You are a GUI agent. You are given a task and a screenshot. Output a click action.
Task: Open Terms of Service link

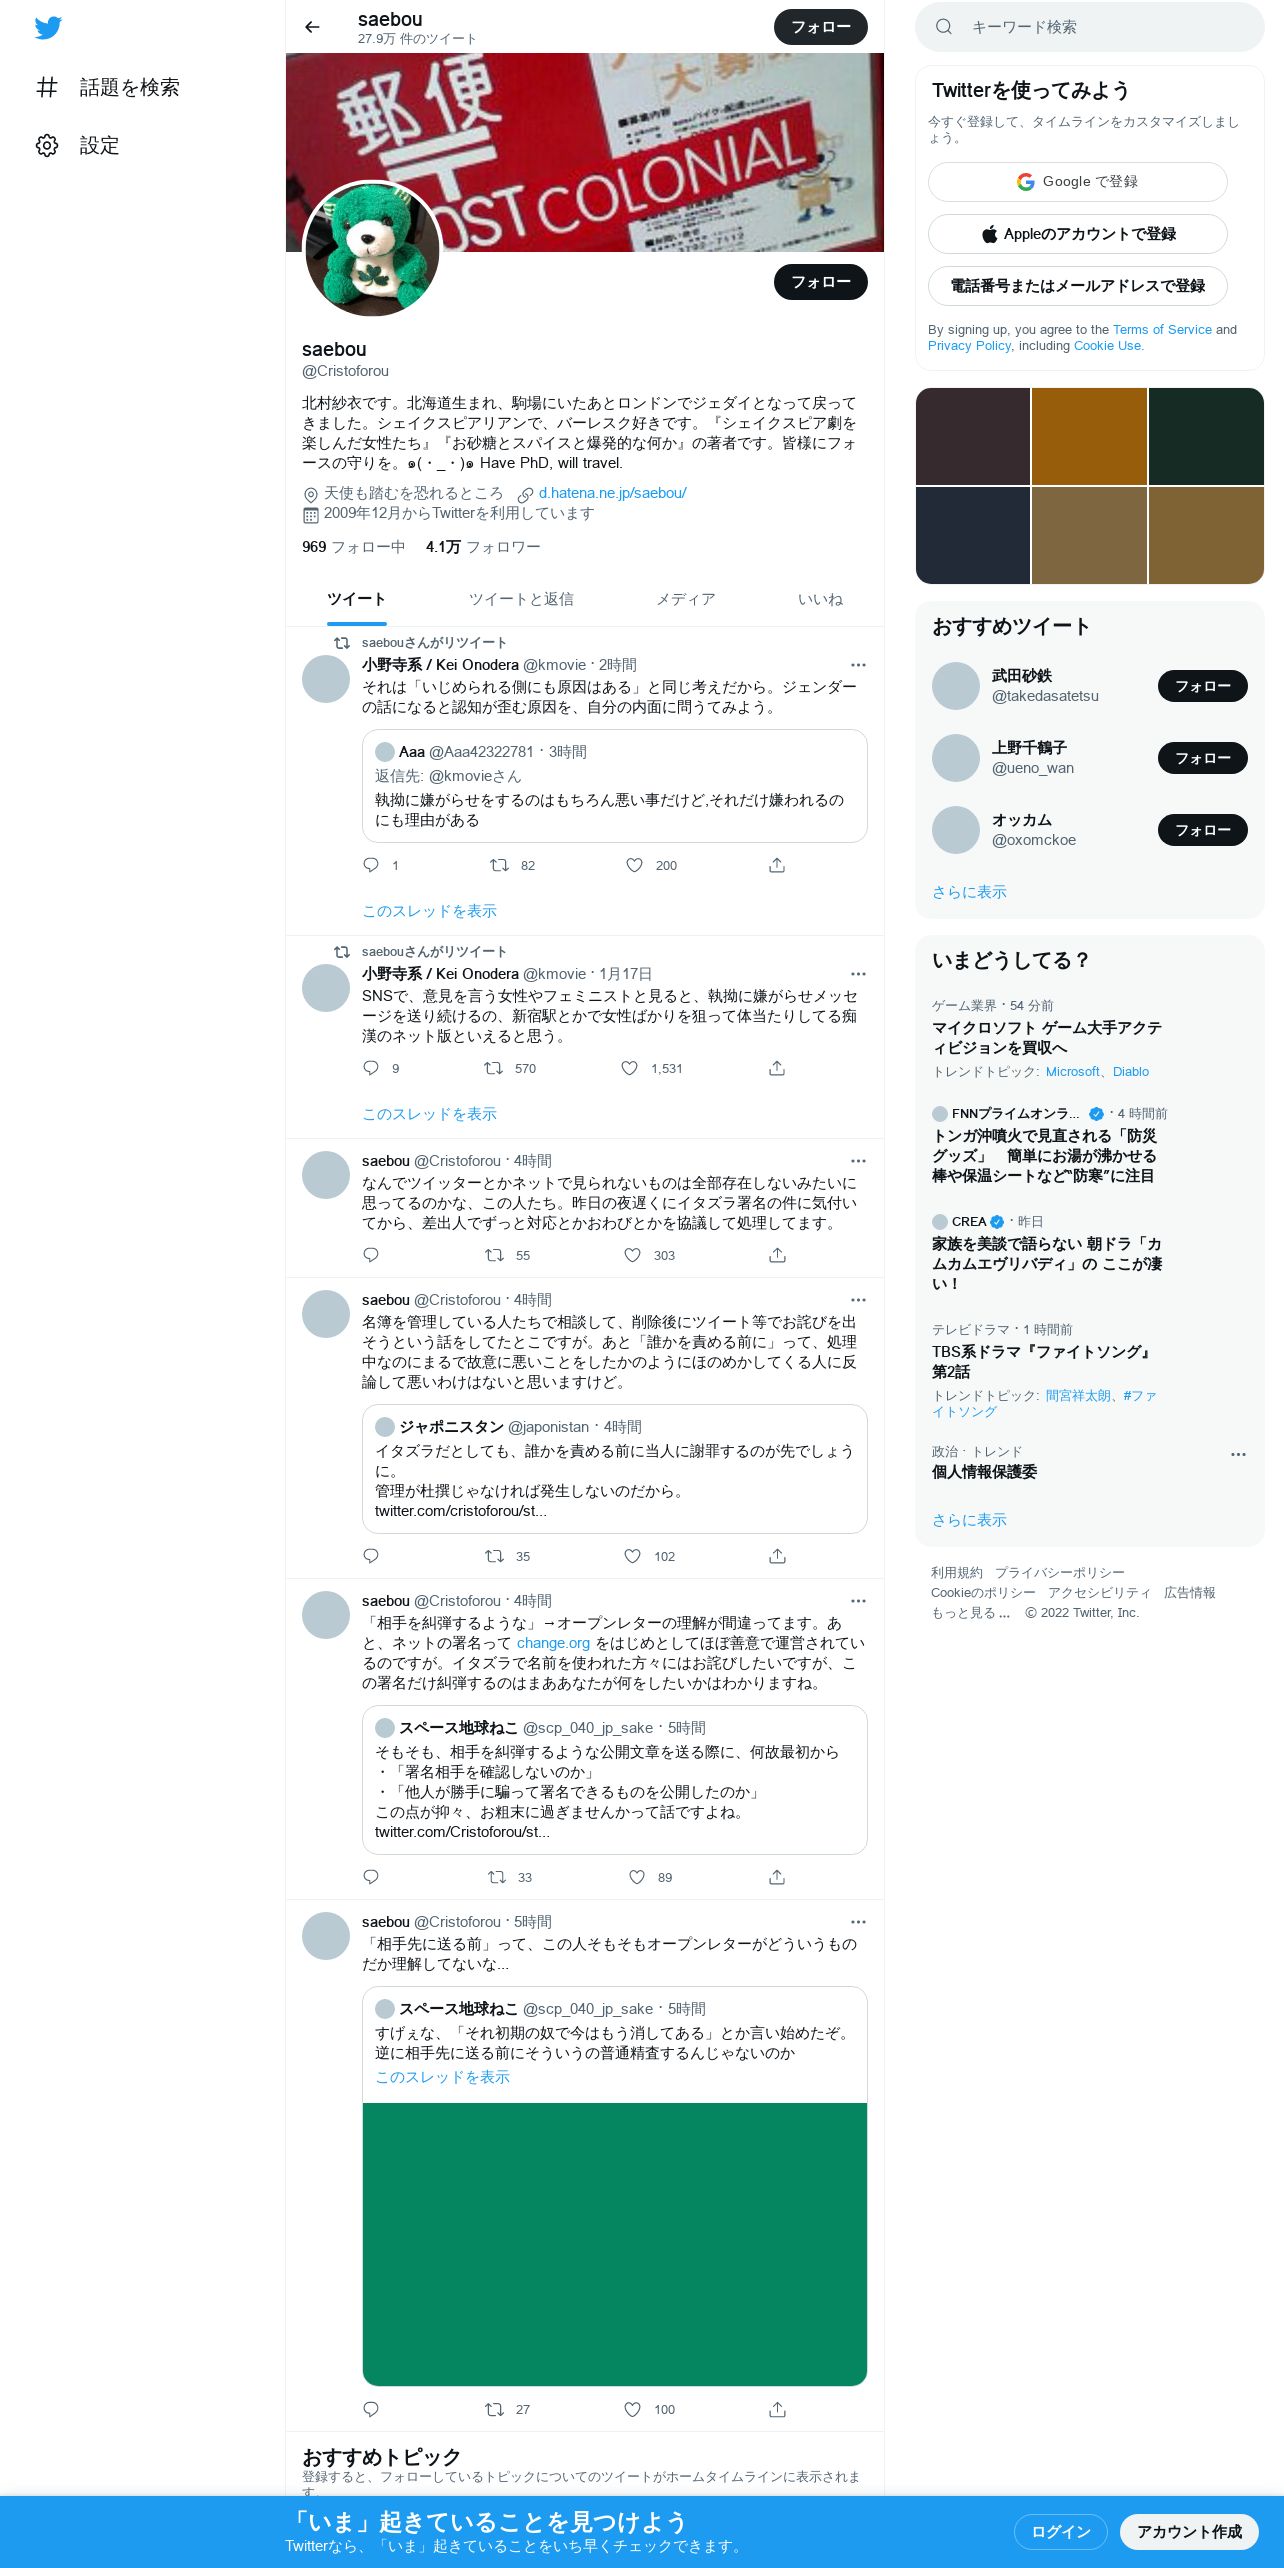click(x=1162, y=330)
